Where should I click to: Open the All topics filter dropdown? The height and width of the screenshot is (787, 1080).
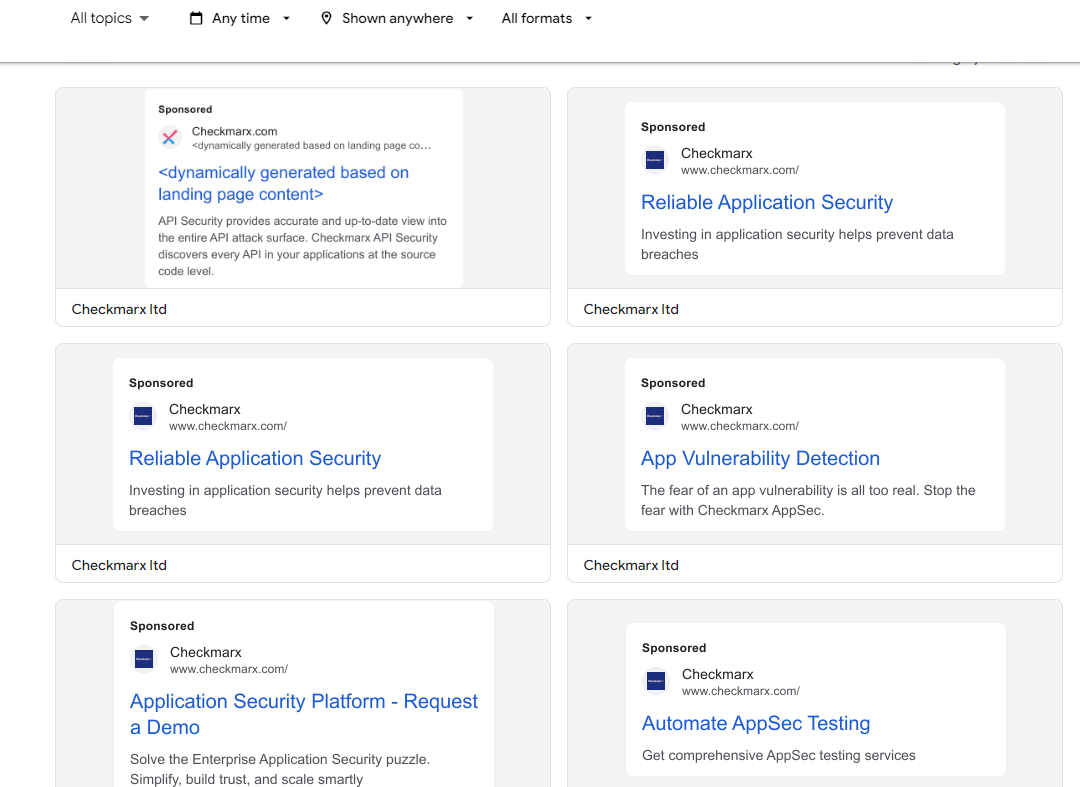110,19
